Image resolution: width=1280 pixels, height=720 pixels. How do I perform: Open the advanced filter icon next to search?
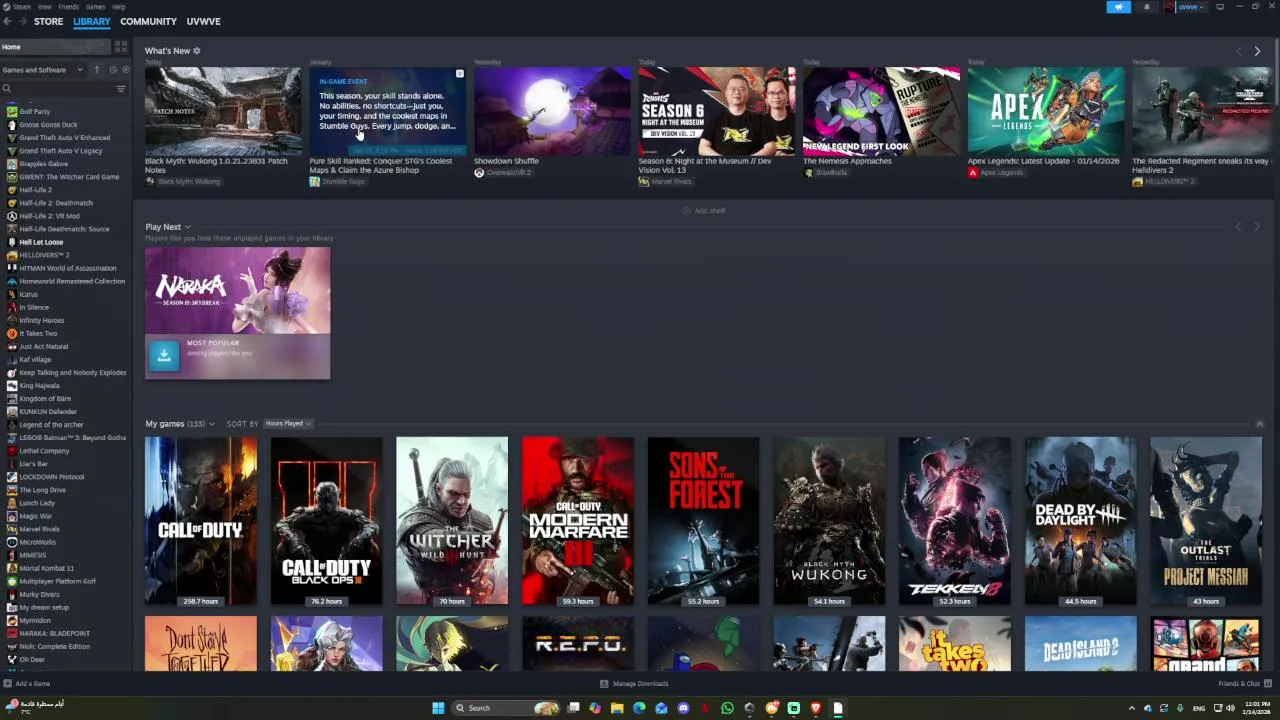tap(121, 89)
